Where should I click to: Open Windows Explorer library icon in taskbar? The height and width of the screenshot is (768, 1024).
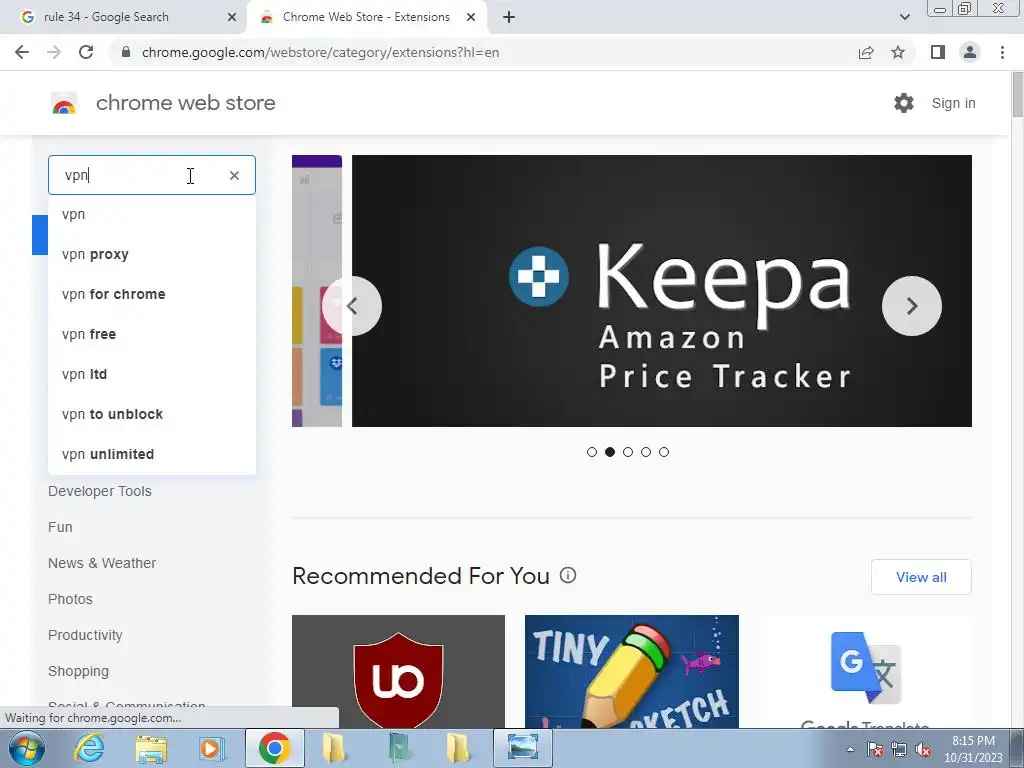click(x=151, y=748)
